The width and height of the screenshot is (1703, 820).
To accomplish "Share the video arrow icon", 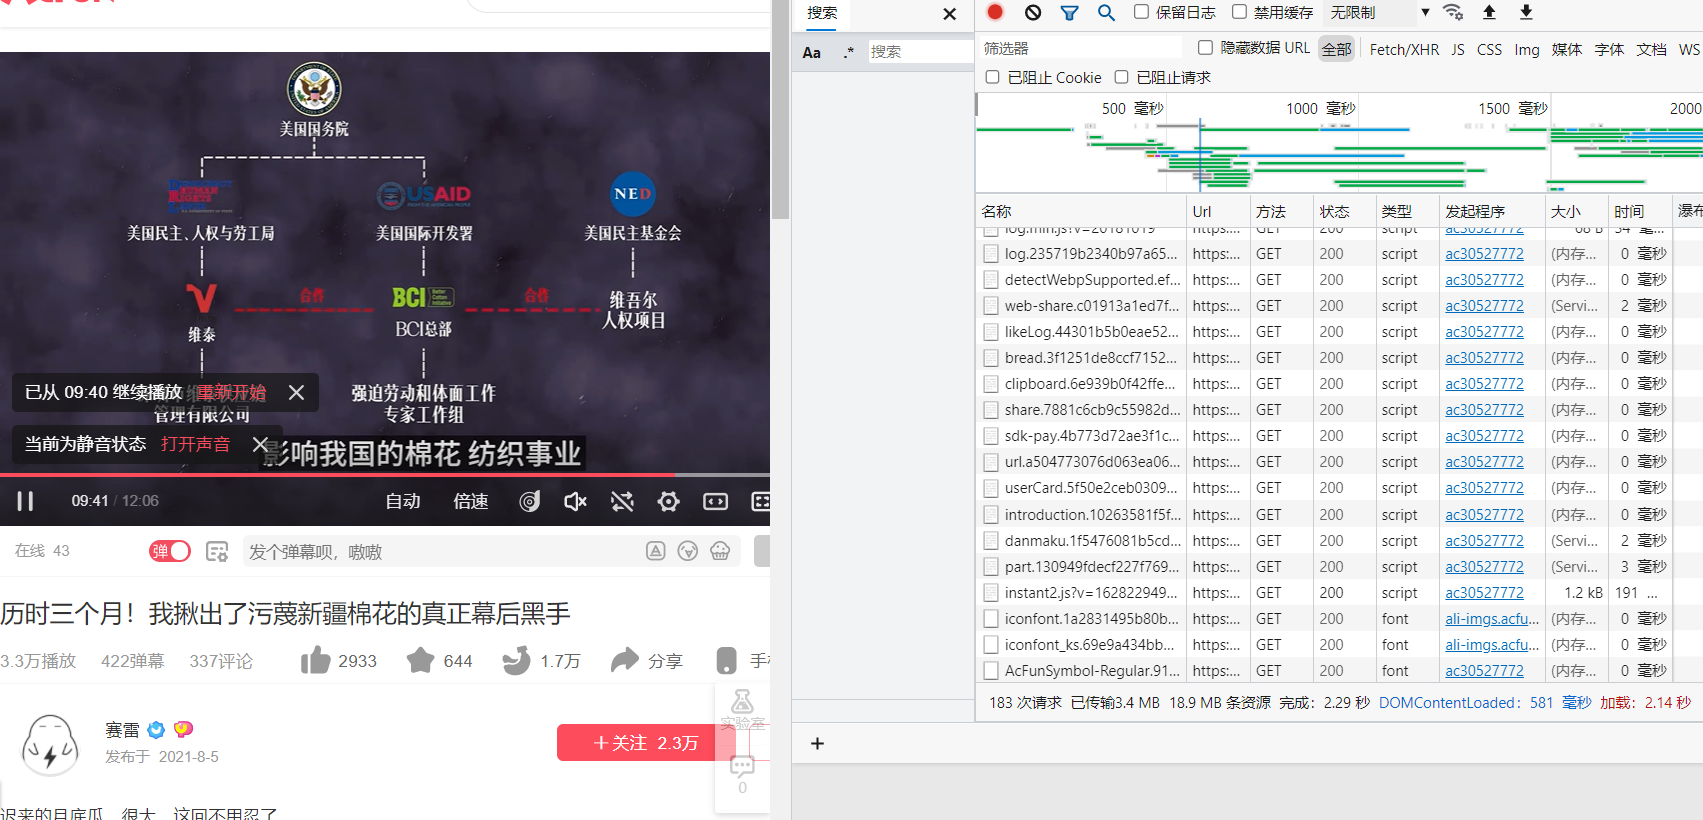I will [625, 660].
